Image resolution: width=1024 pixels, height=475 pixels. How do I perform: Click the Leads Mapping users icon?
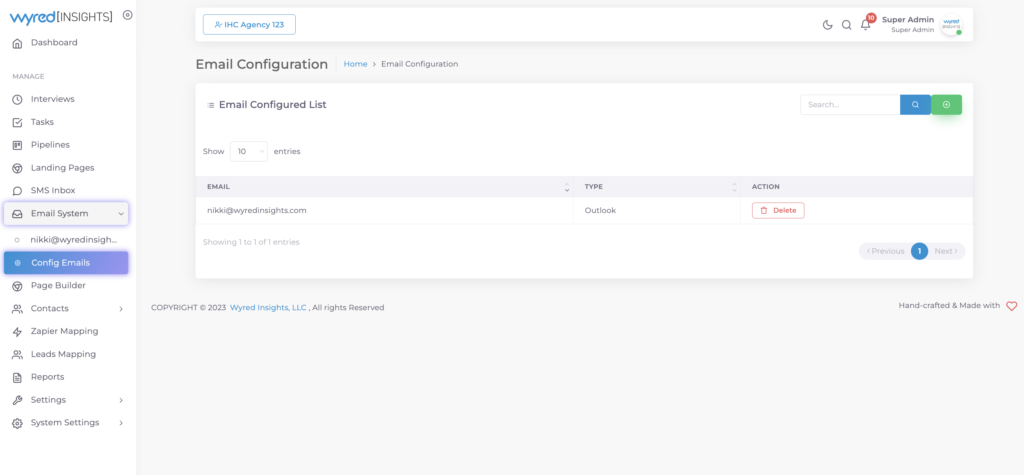18,354
